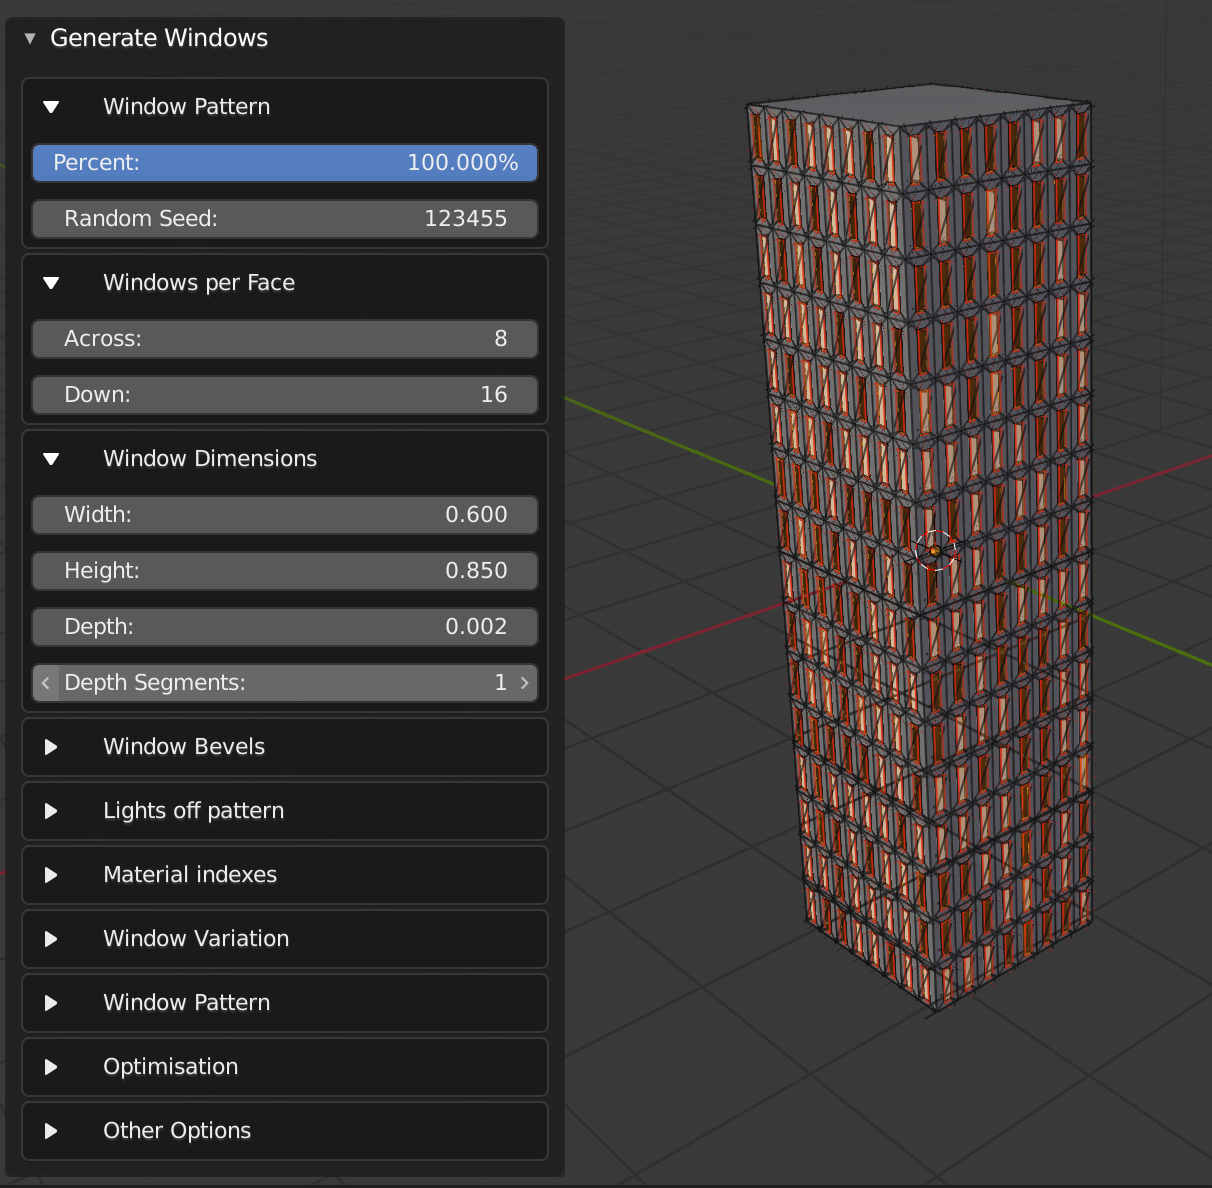Click the Percent slider showing 100.000%
This screenshot has height=1188, width=1212.
(285, 162)
